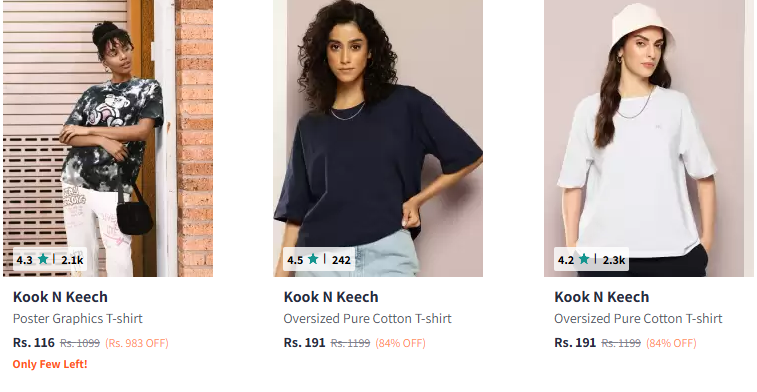
Task: Click the 2.3k ratings count badge
Action: [x=614, y=260]
